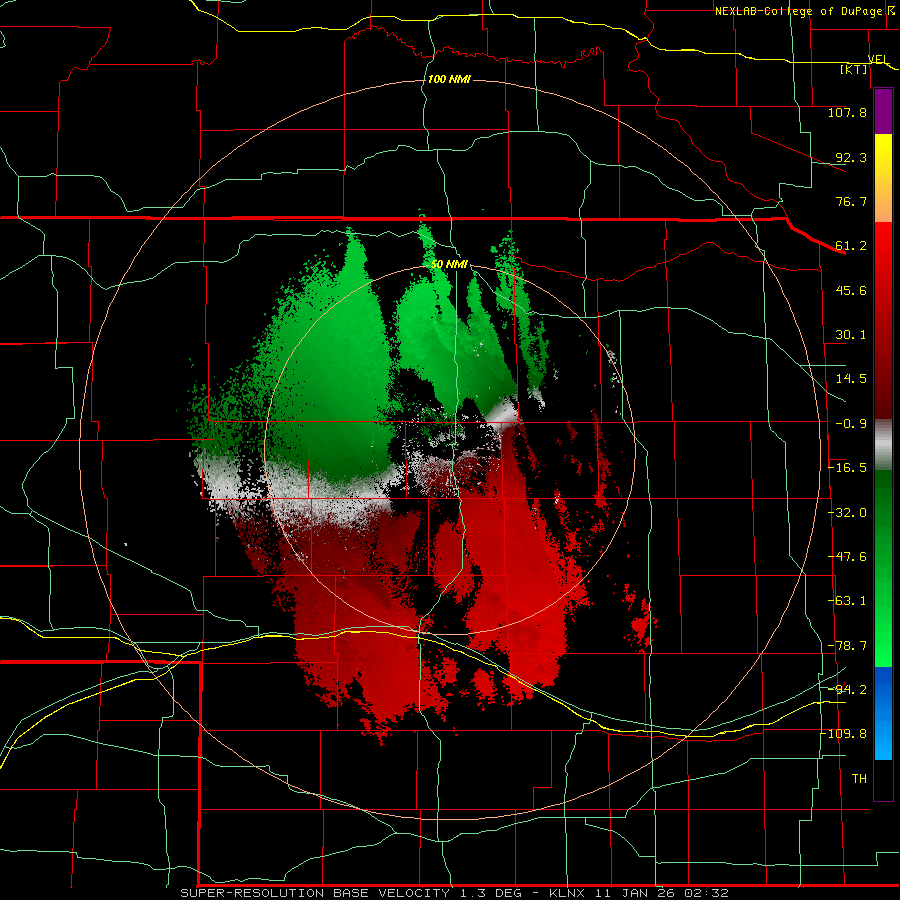Screen dimensions: 900x900
Task: Click the 76.7 scale value
Action: 851,201
